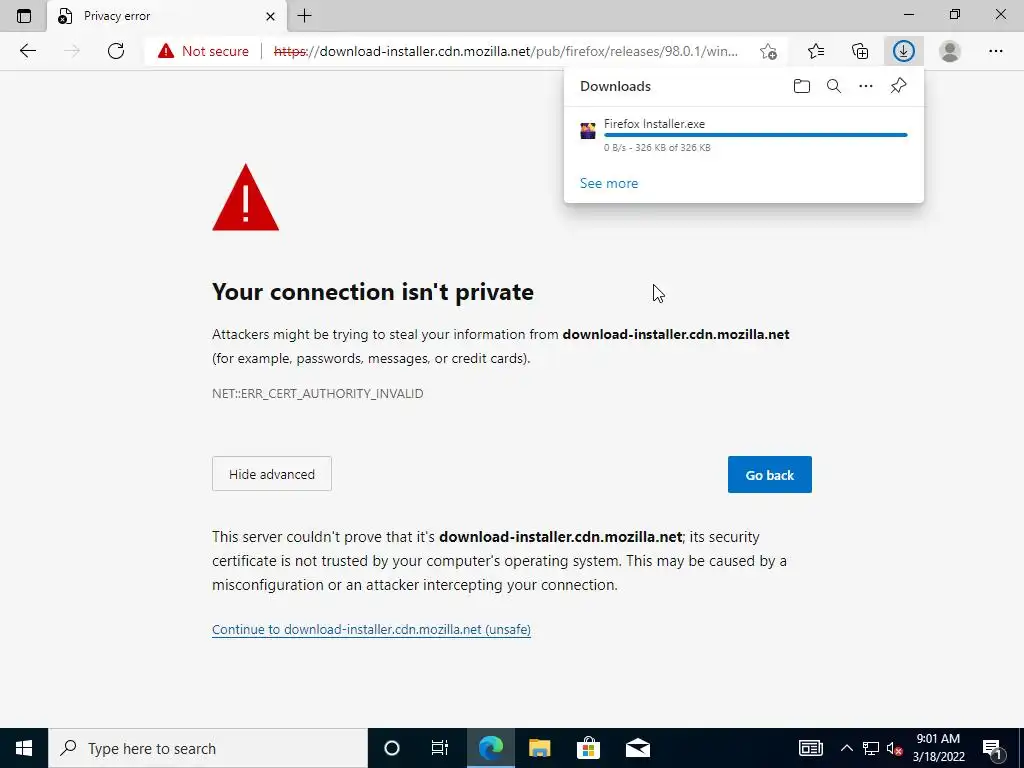This screenshot has height=768, width=1024.
Task: Close the Privacy error tab
Action: 270,16
